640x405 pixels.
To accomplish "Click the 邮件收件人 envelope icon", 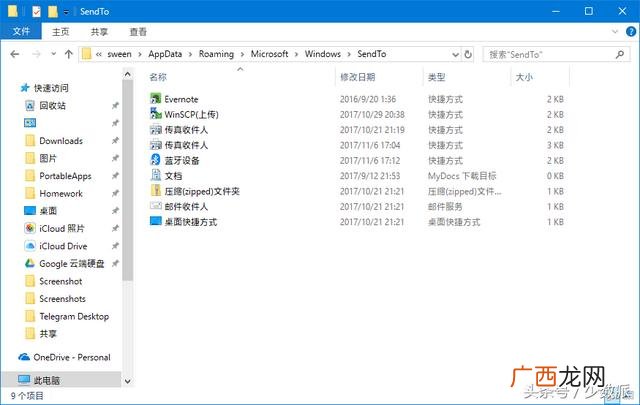I will click(x=156, y=206).
